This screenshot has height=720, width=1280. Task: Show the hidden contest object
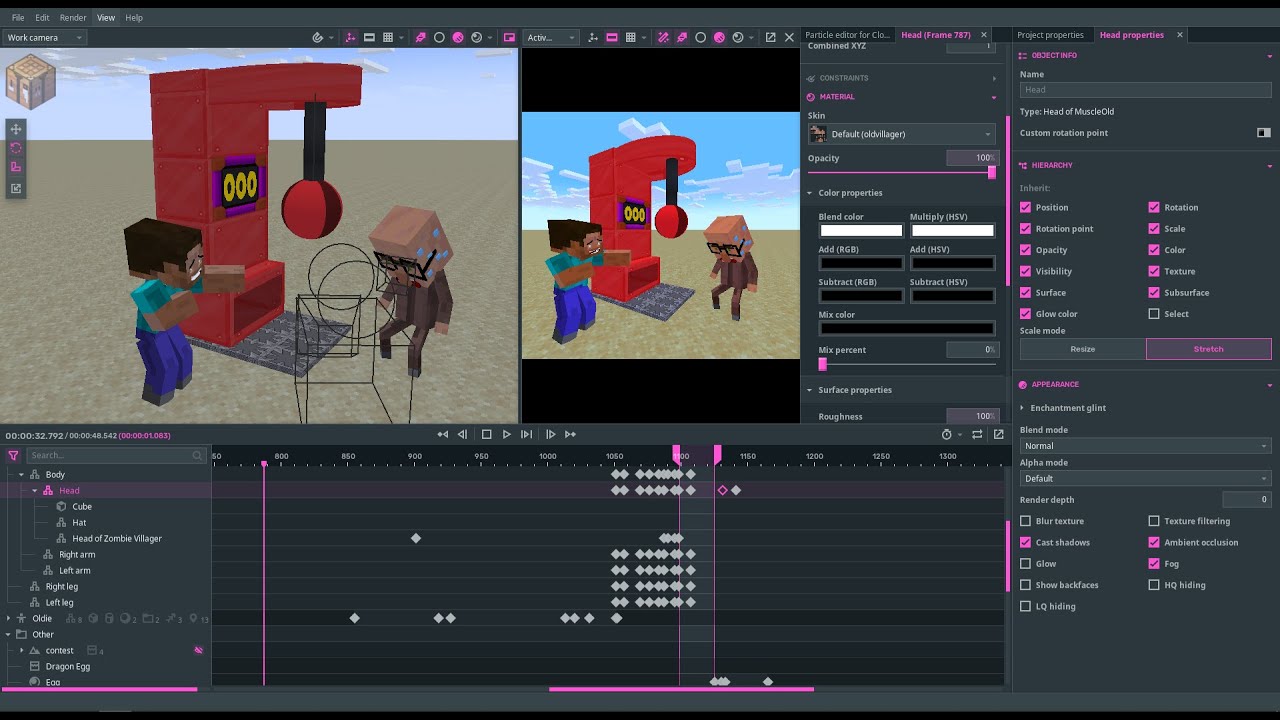coord(198,650)
